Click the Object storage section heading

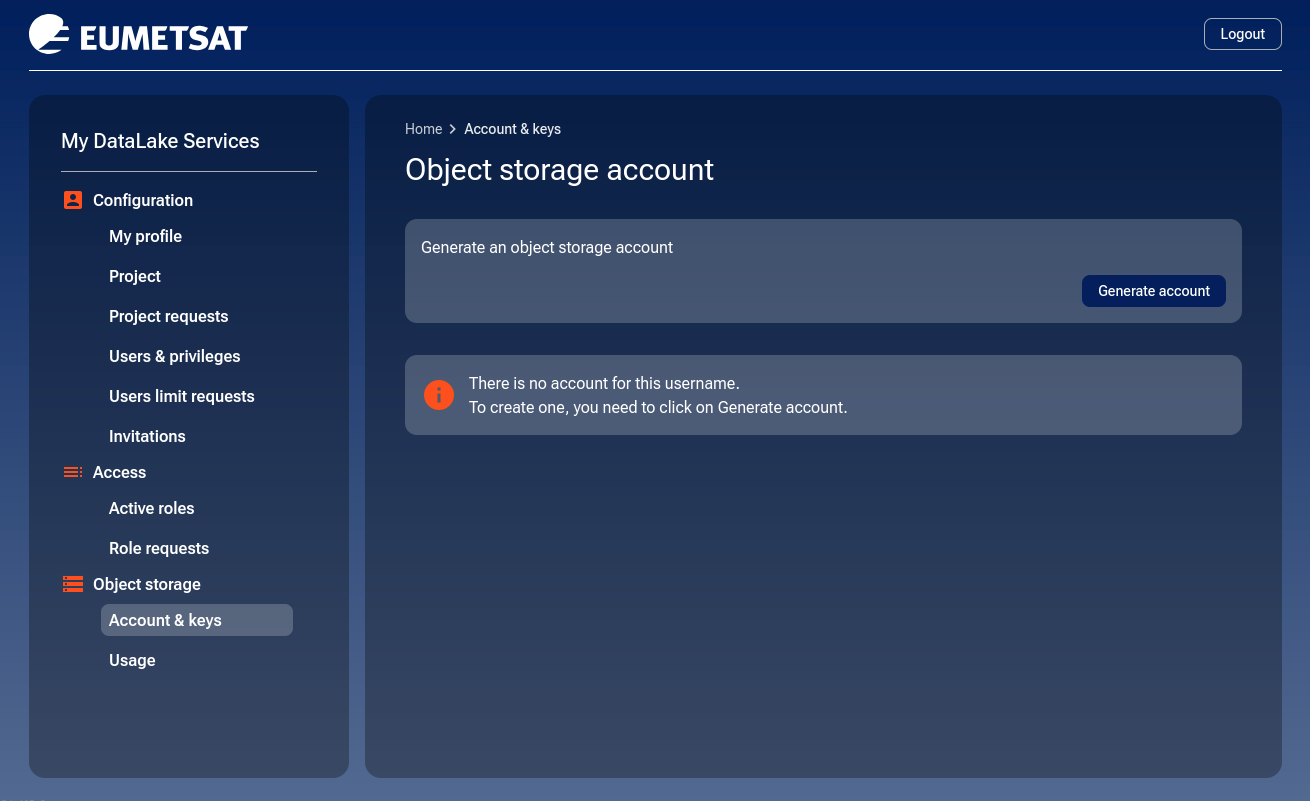147,584
